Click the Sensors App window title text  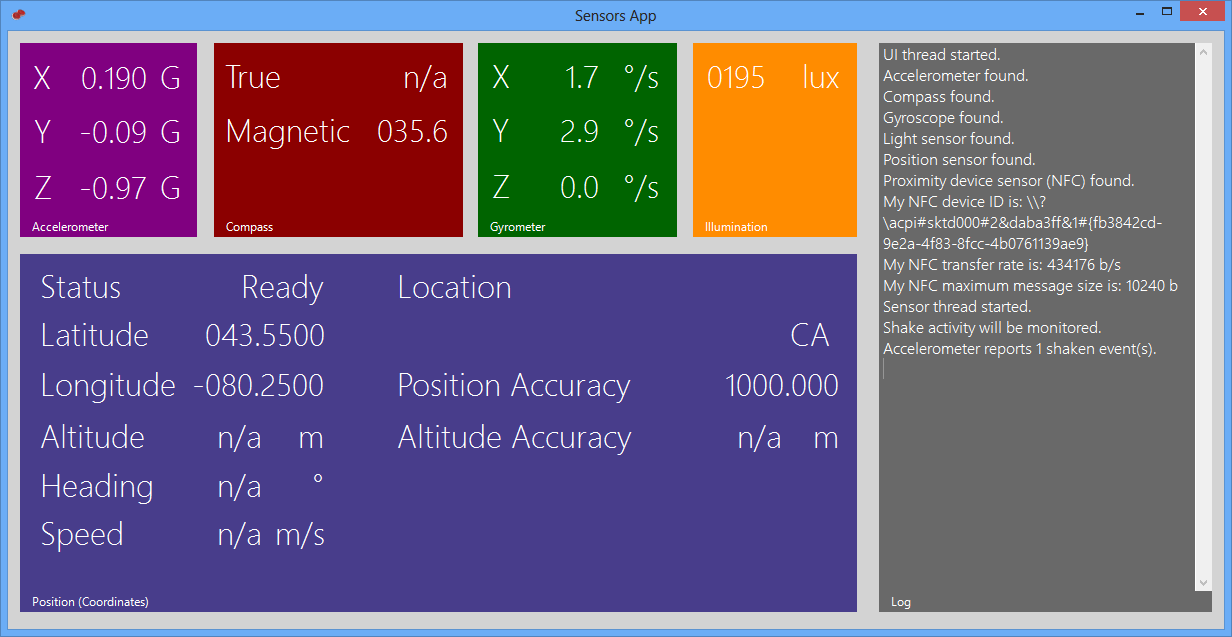pos(616,15)
